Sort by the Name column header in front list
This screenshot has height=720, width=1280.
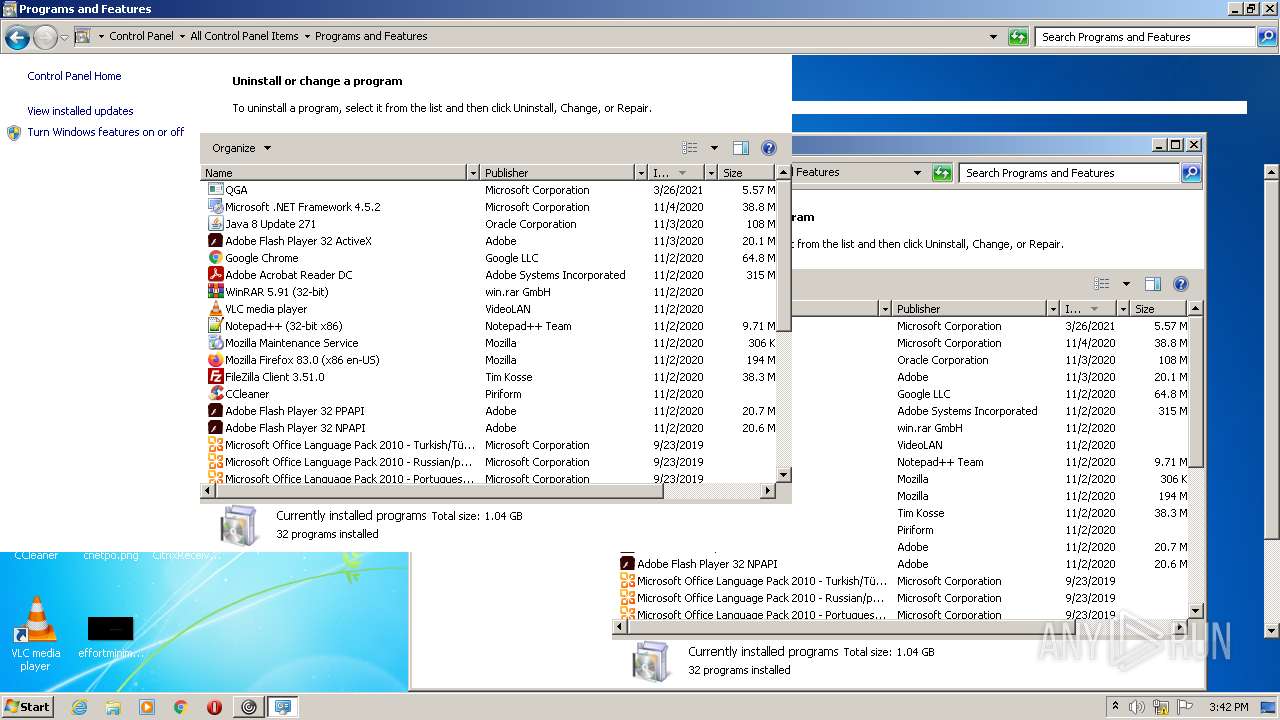334,173
